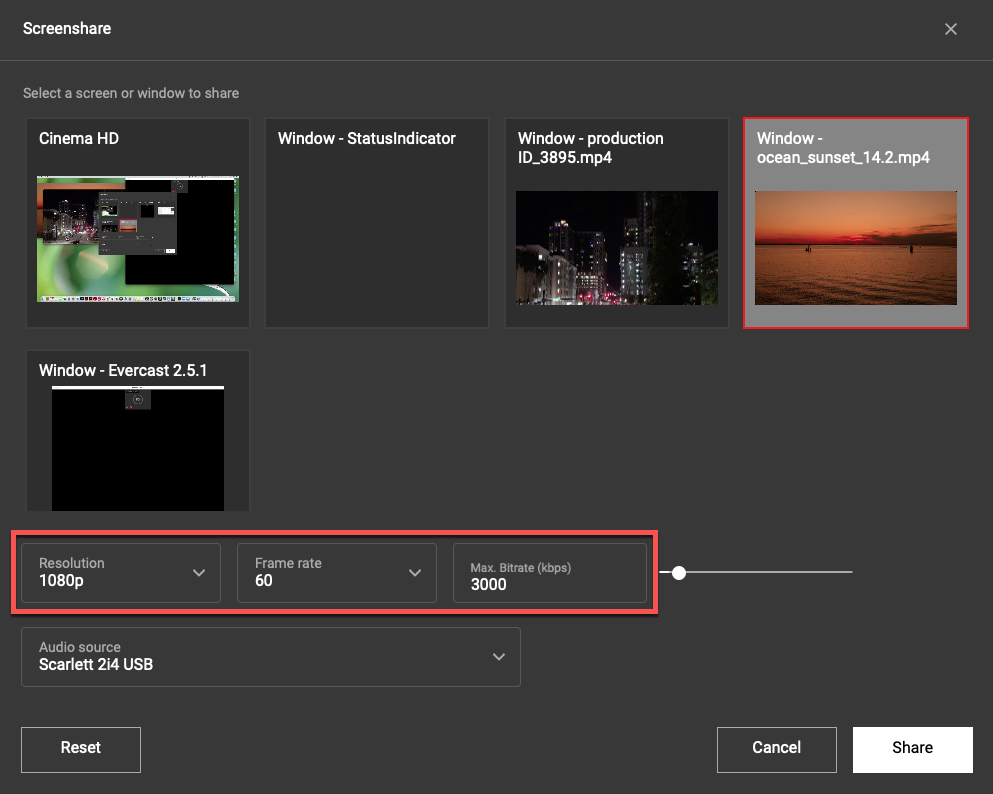Screen dimensions: 993x794
Task: Click the bitrate slider handle
Action: pos(679,572)
